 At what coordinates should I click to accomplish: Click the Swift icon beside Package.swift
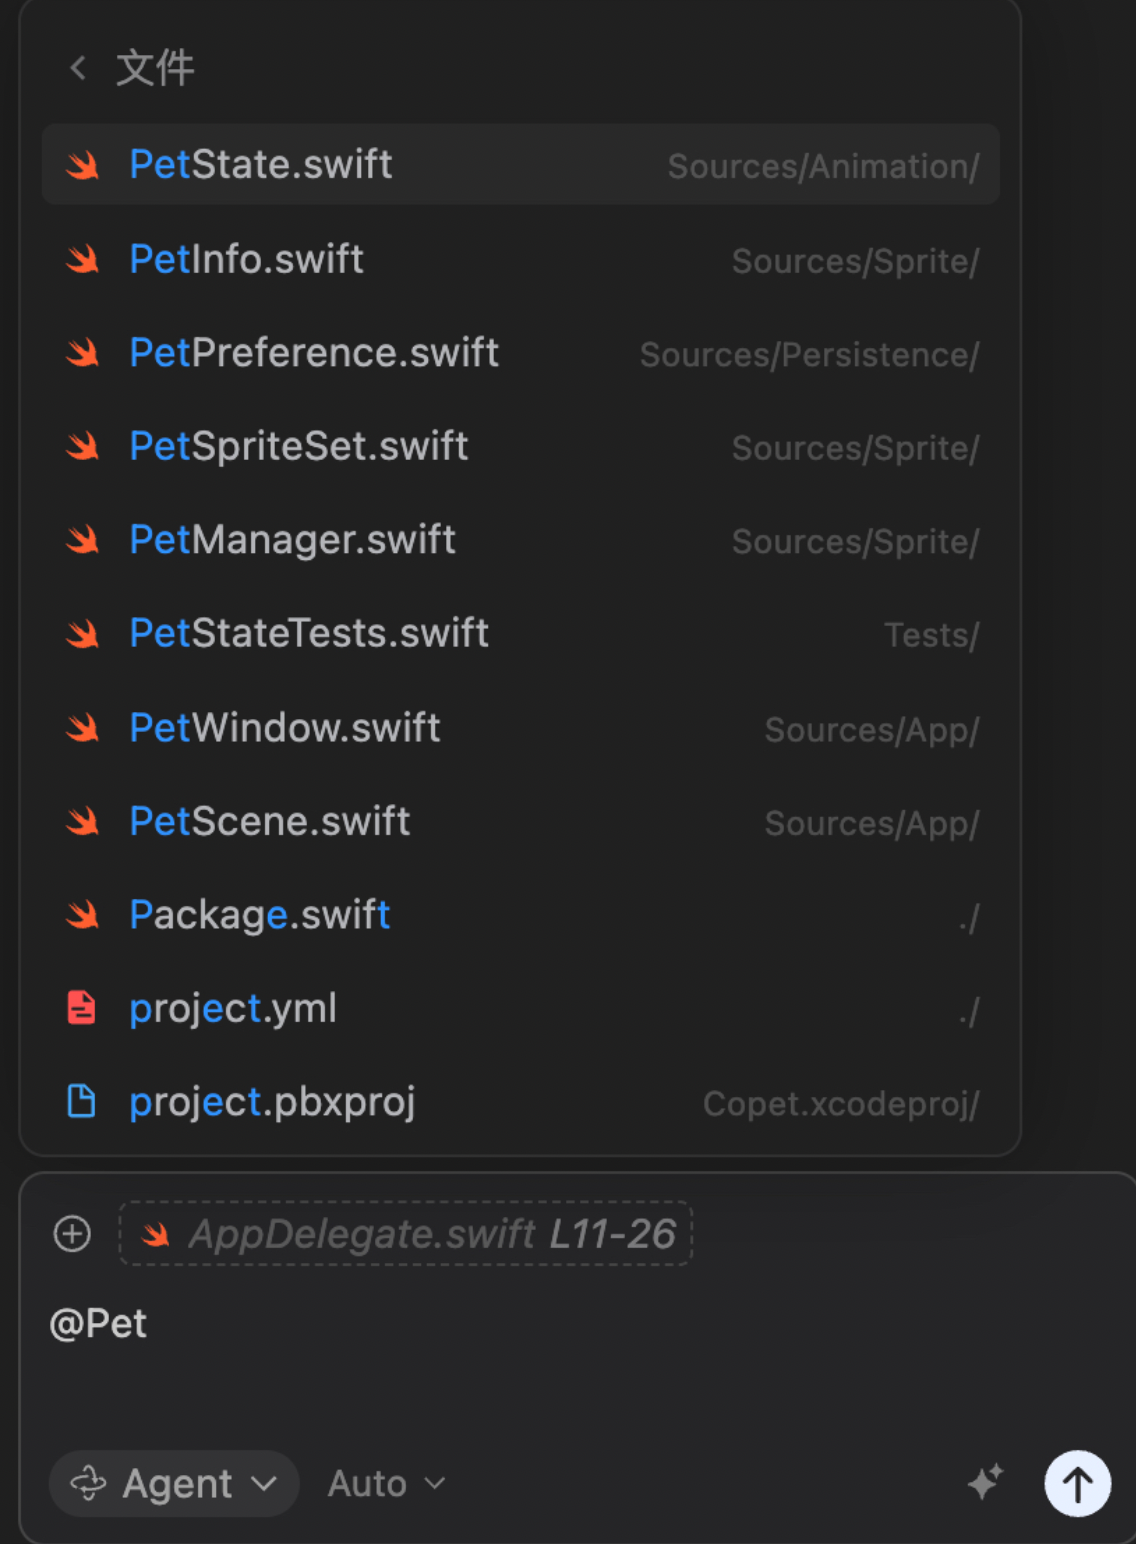tap(82, 915)
